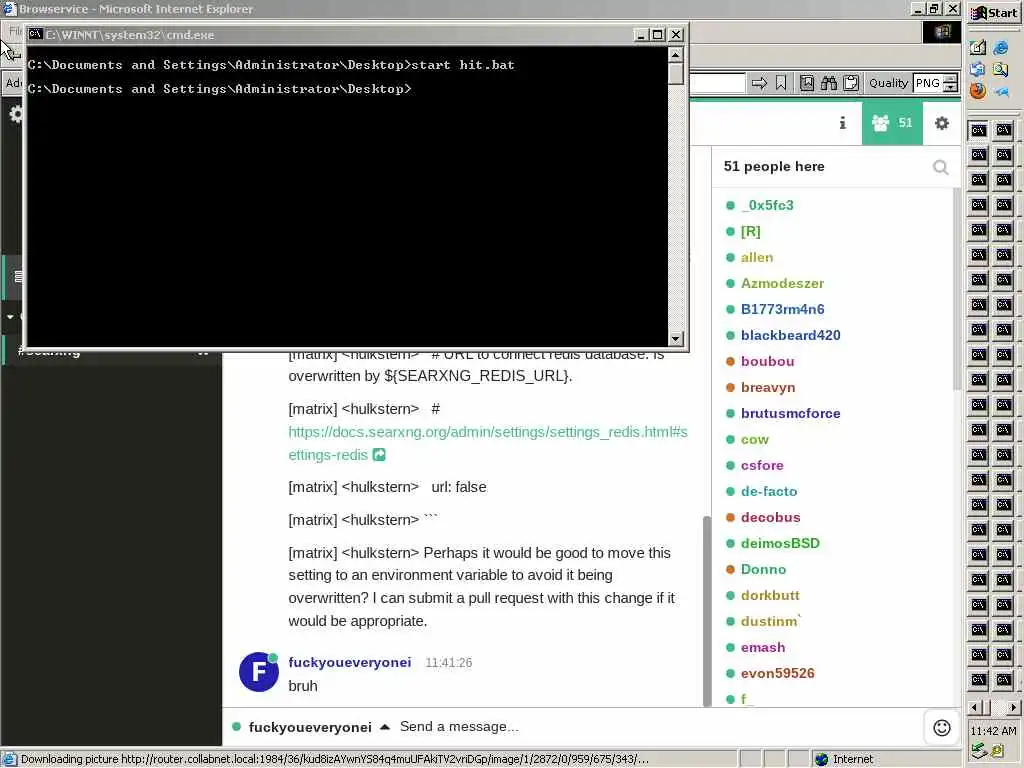Image resolution: width=1024 pixels, height=768 pixels.
Task: Click the binoculars find icon
Action: pos(829,83)
